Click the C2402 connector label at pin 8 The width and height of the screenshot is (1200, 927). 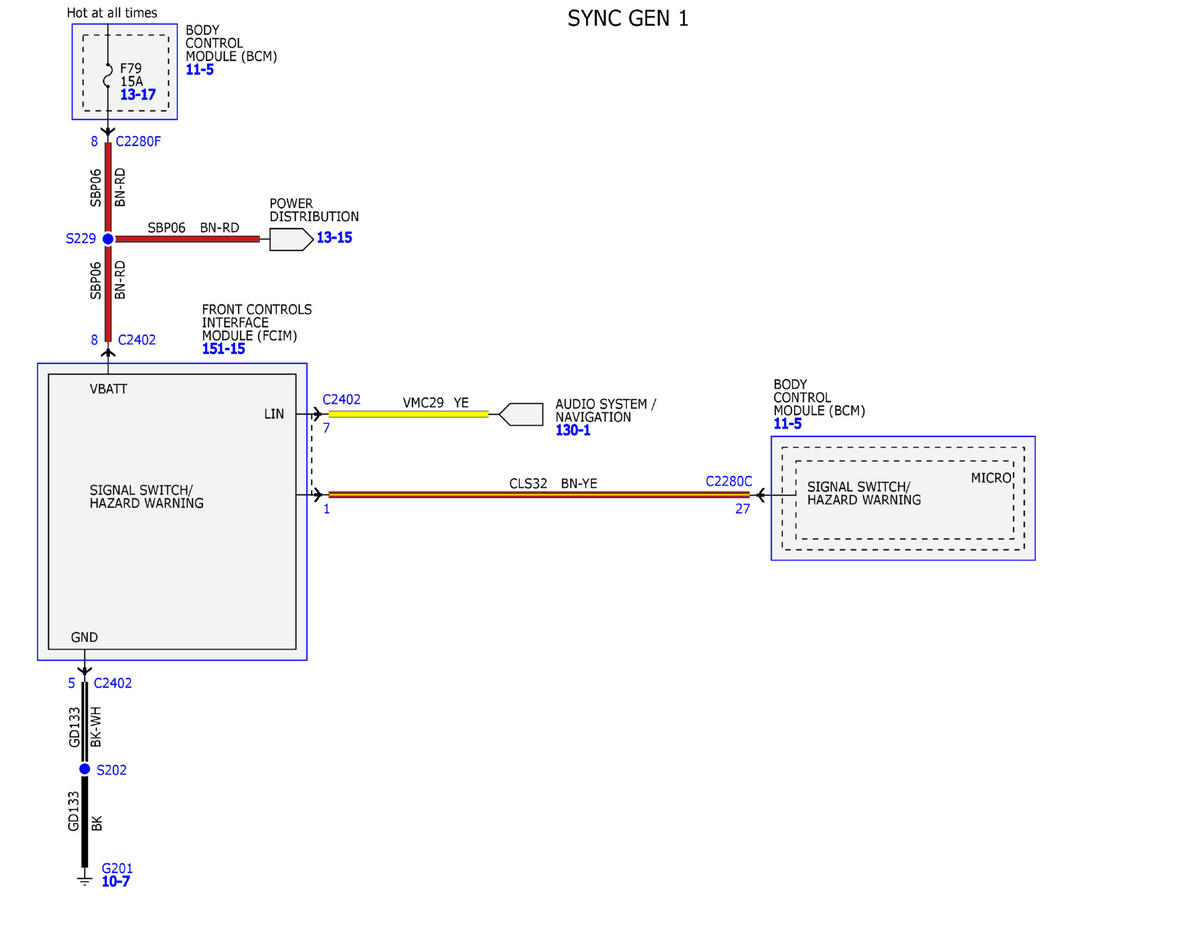pos(137,340)
